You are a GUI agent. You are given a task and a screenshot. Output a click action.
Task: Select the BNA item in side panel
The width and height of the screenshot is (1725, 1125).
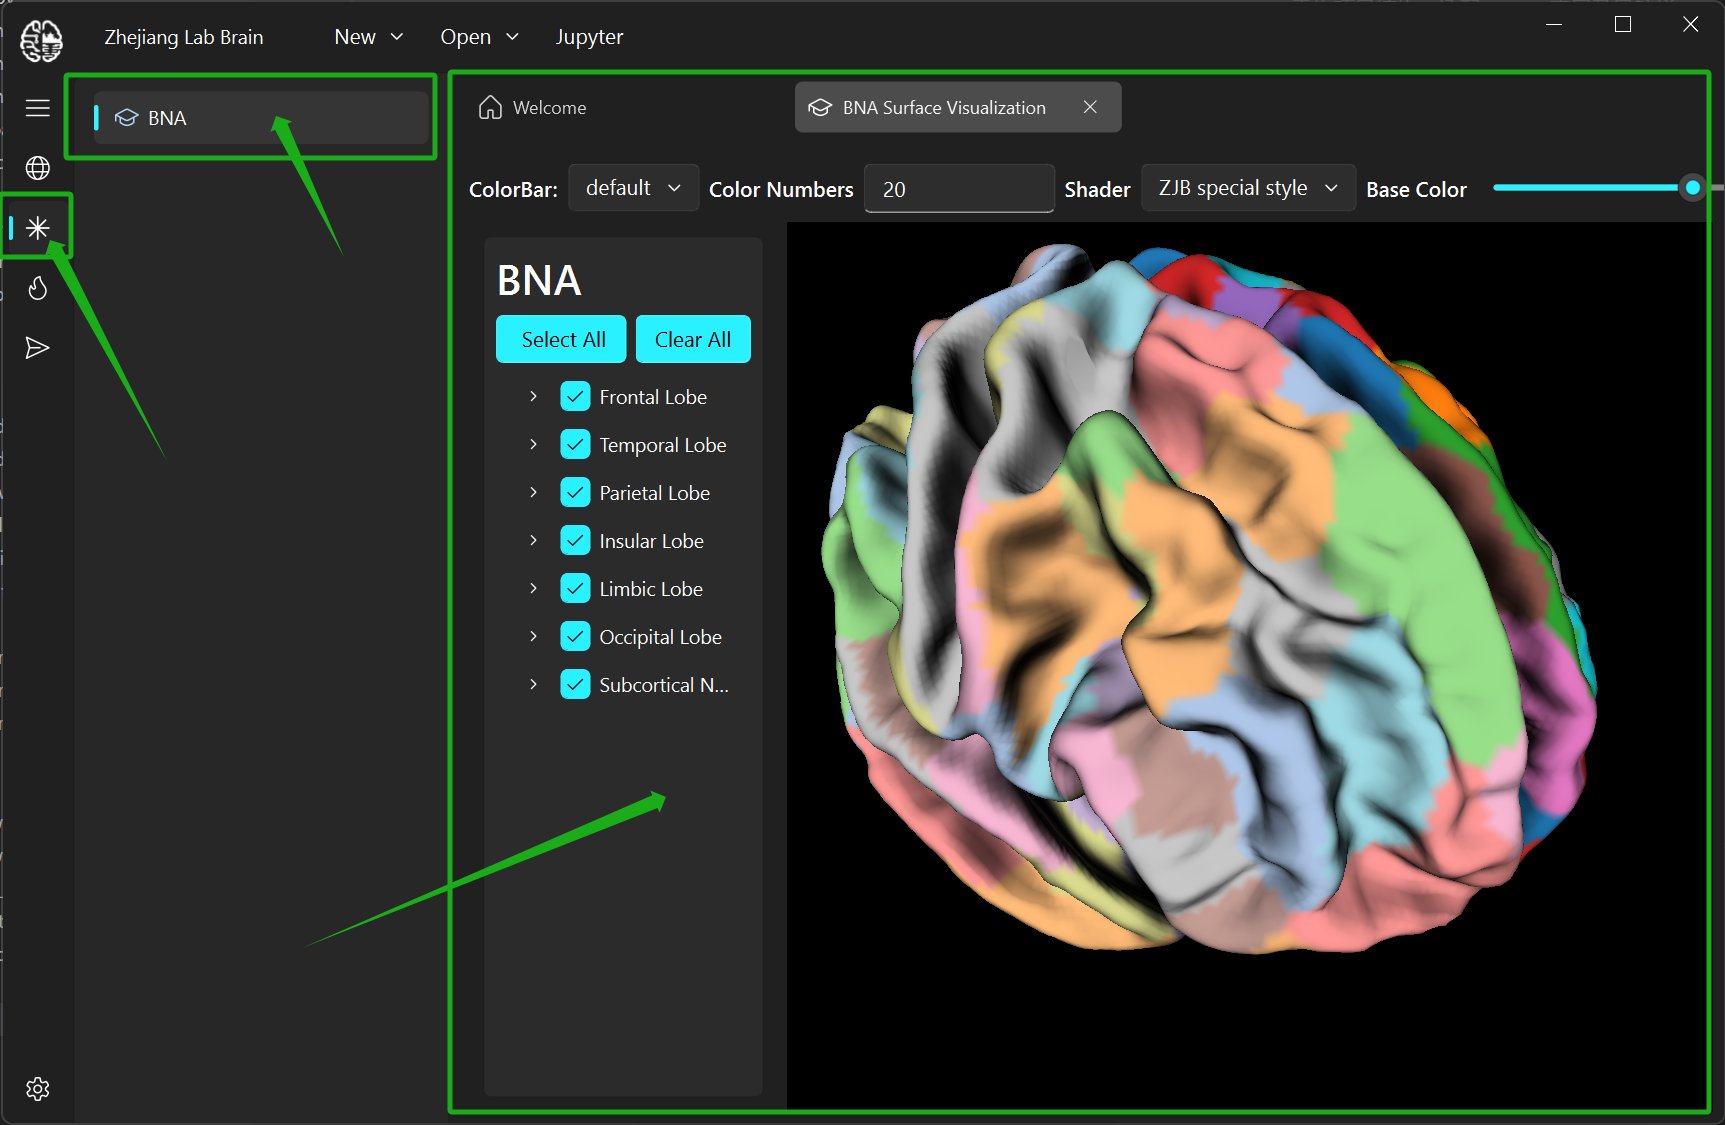coord(262,118)
